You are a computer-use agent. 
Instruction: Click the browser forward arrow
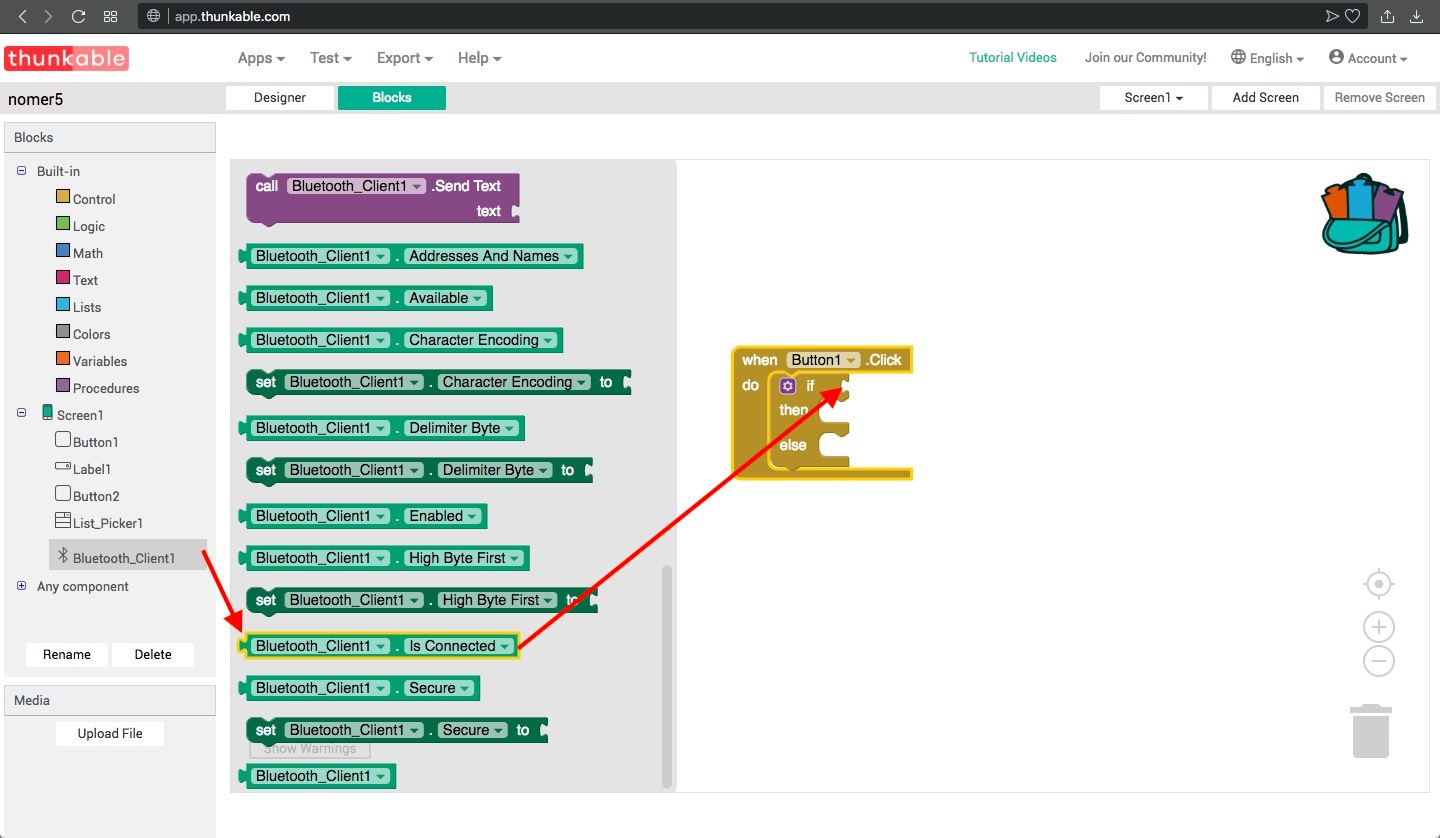[x=50, y=16]
